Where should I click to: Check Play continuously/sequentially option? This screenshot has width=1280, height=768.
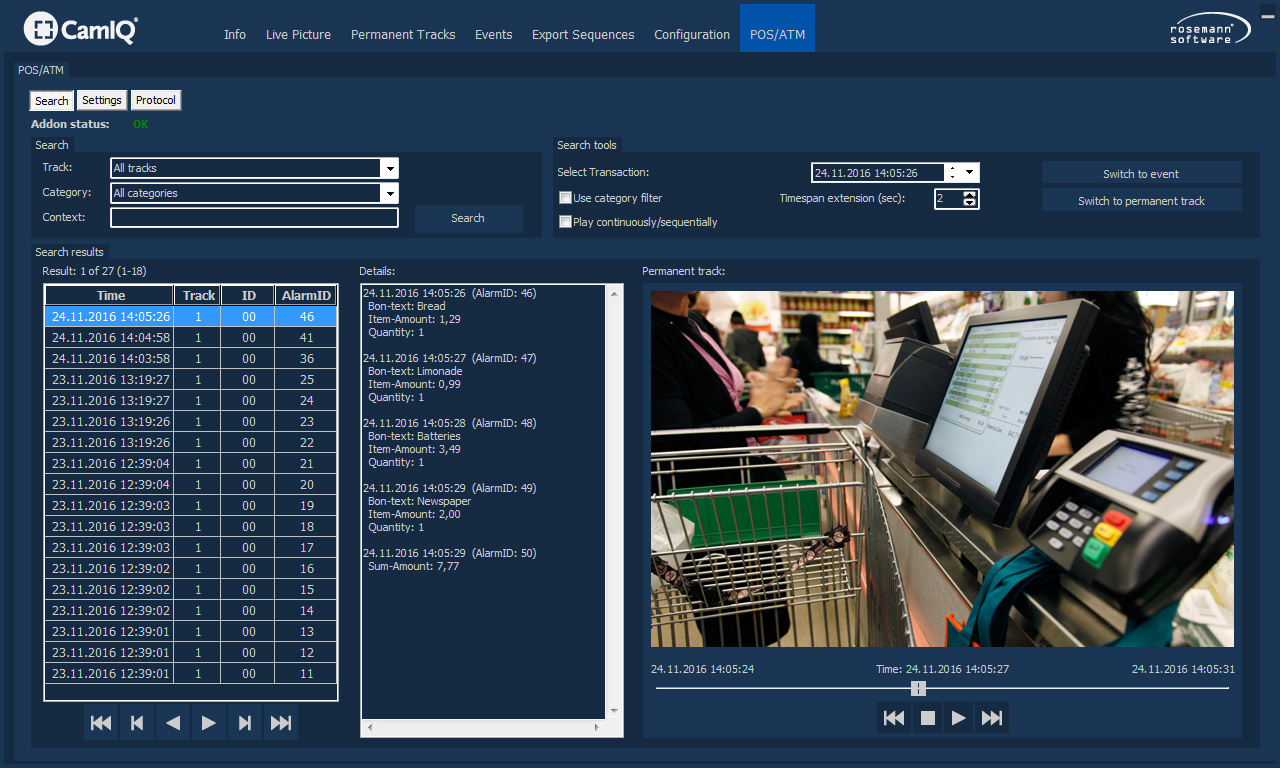566,222
